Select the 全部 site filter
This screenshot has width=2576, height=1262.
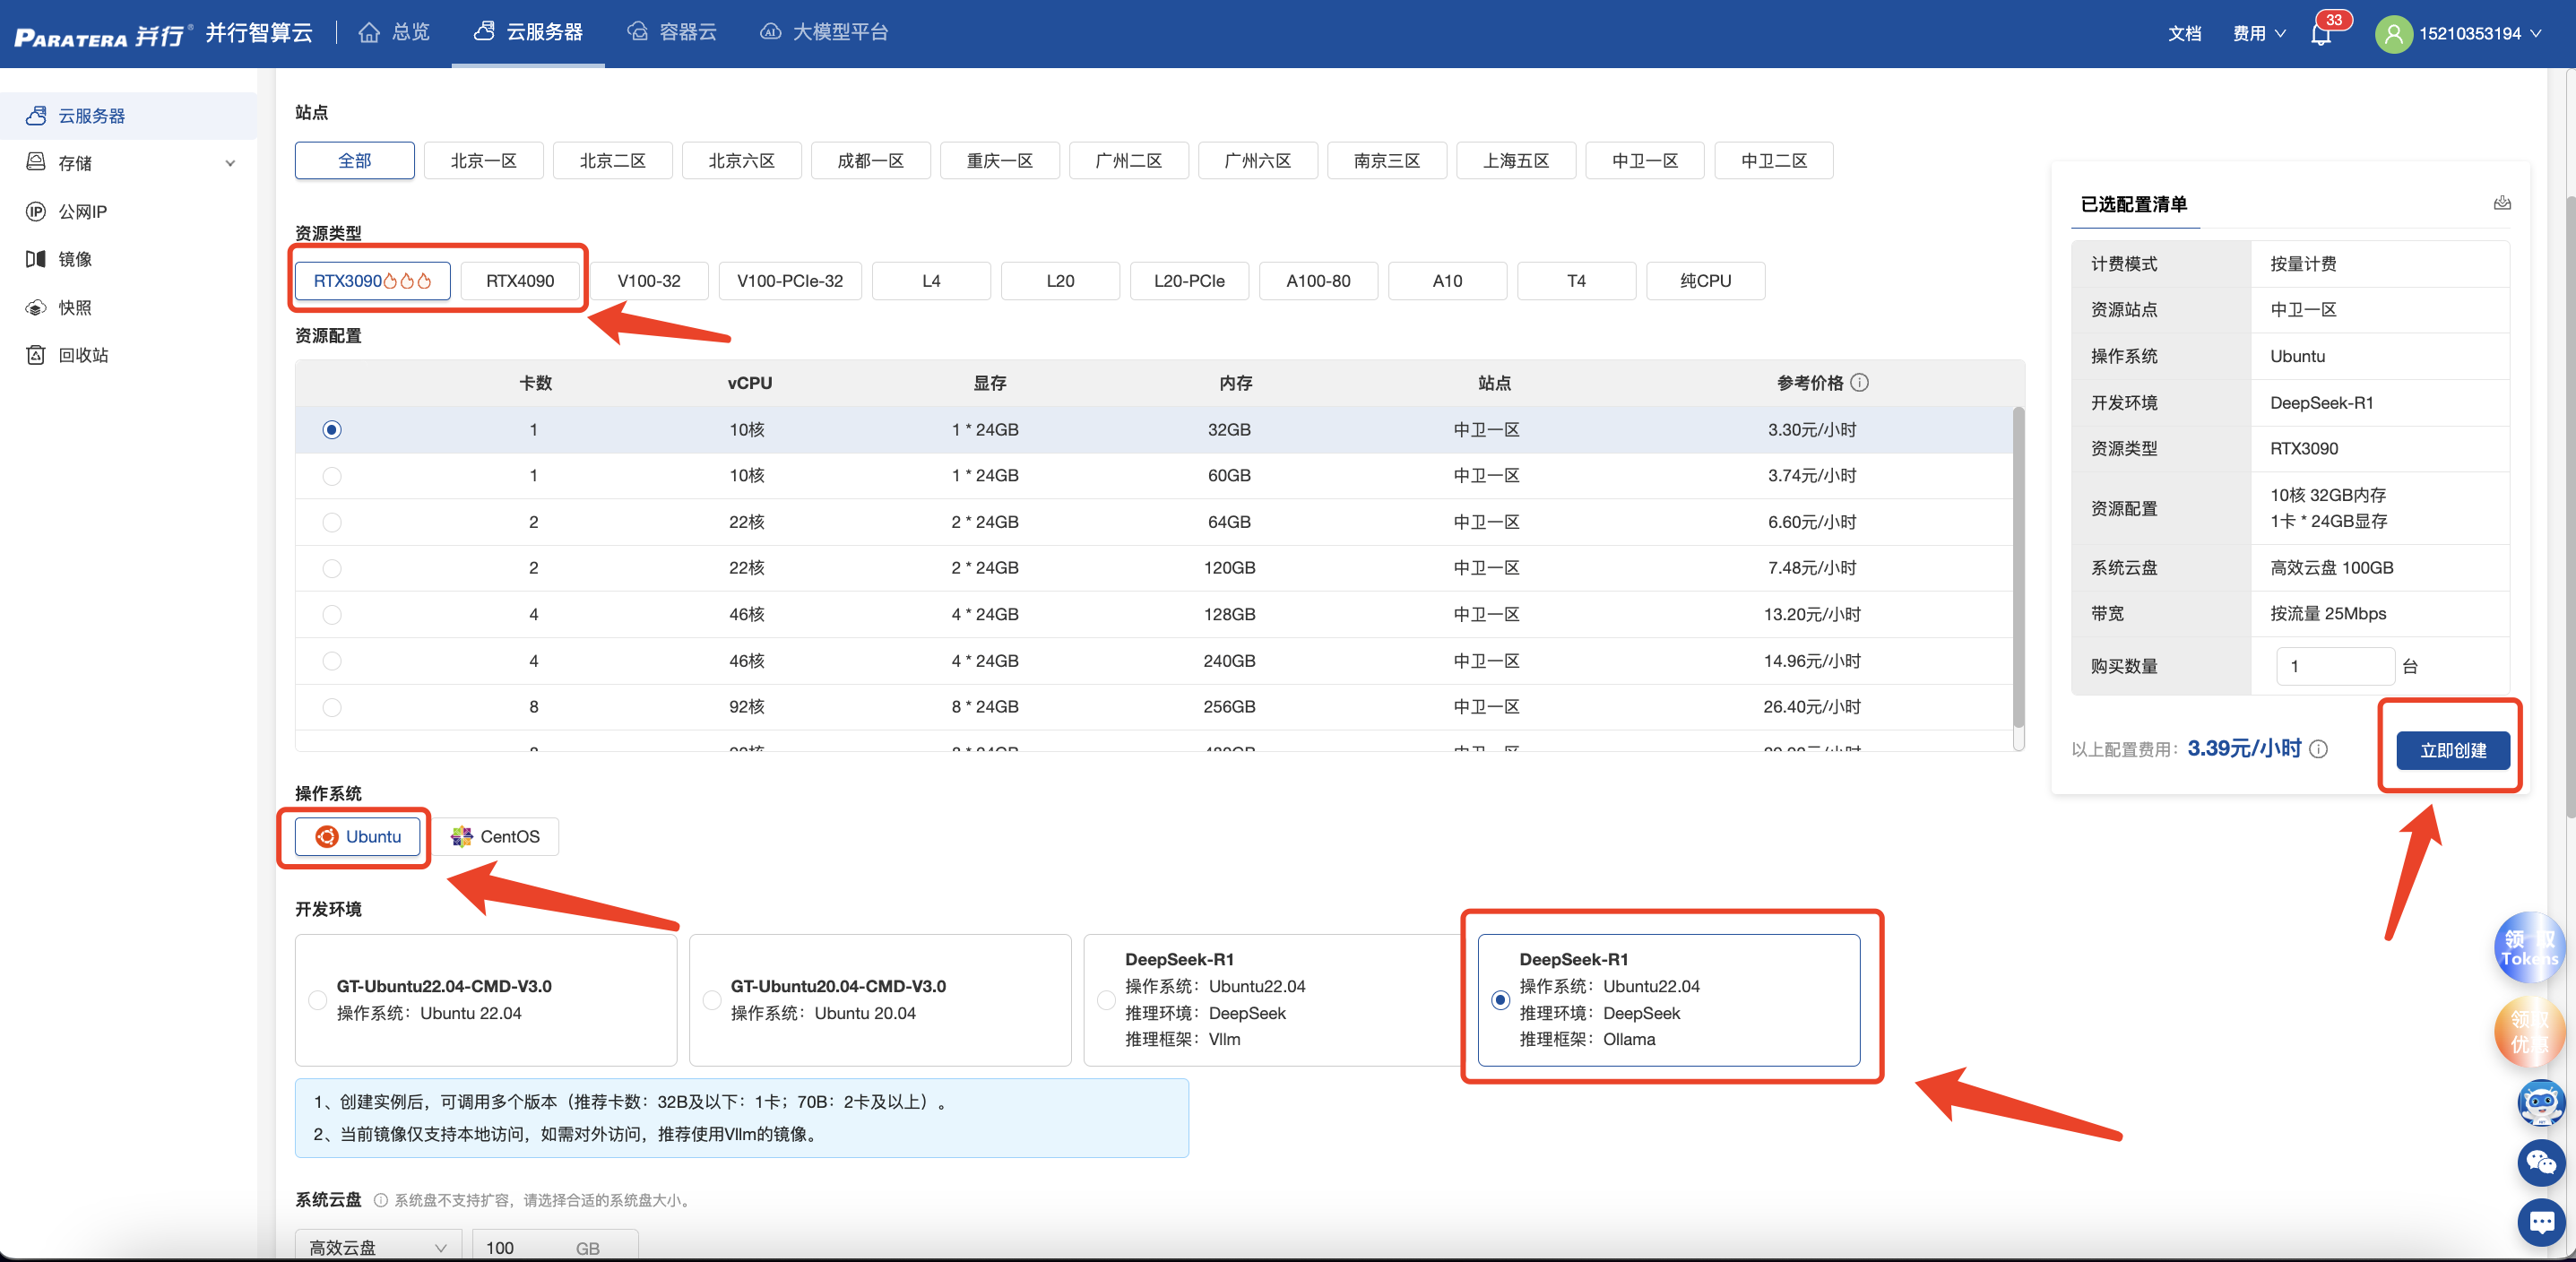point(354,161)
